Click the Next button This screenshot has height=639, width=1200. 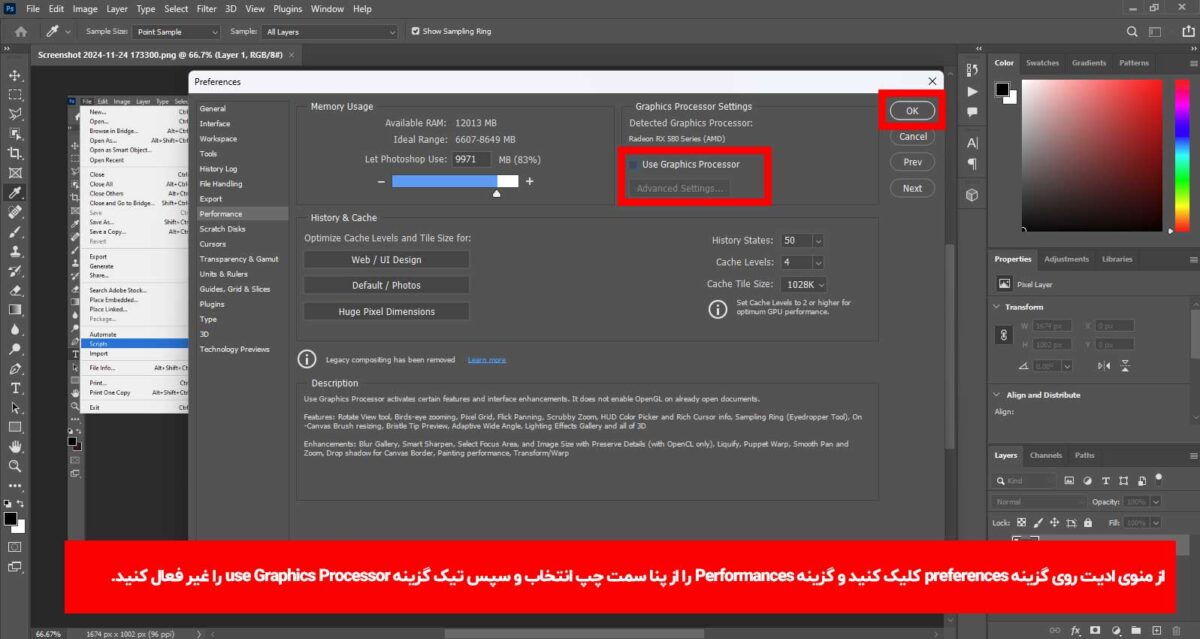[912, 188]
